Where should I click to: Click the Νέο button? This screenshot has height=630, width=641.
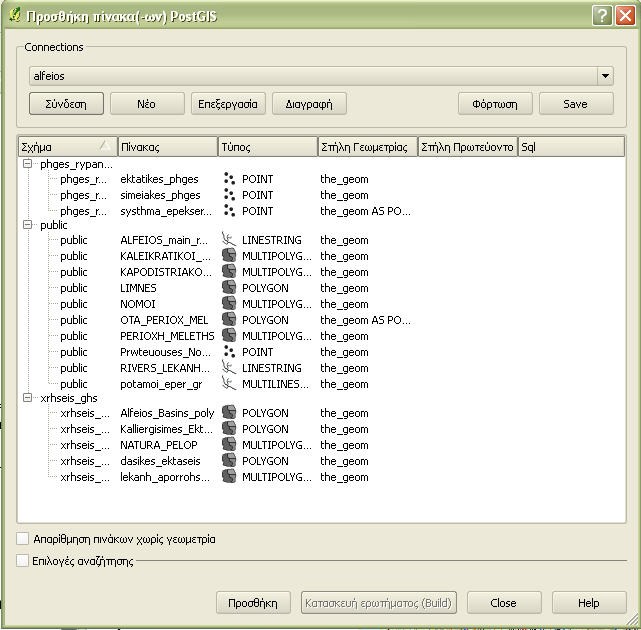click(147, 104)
